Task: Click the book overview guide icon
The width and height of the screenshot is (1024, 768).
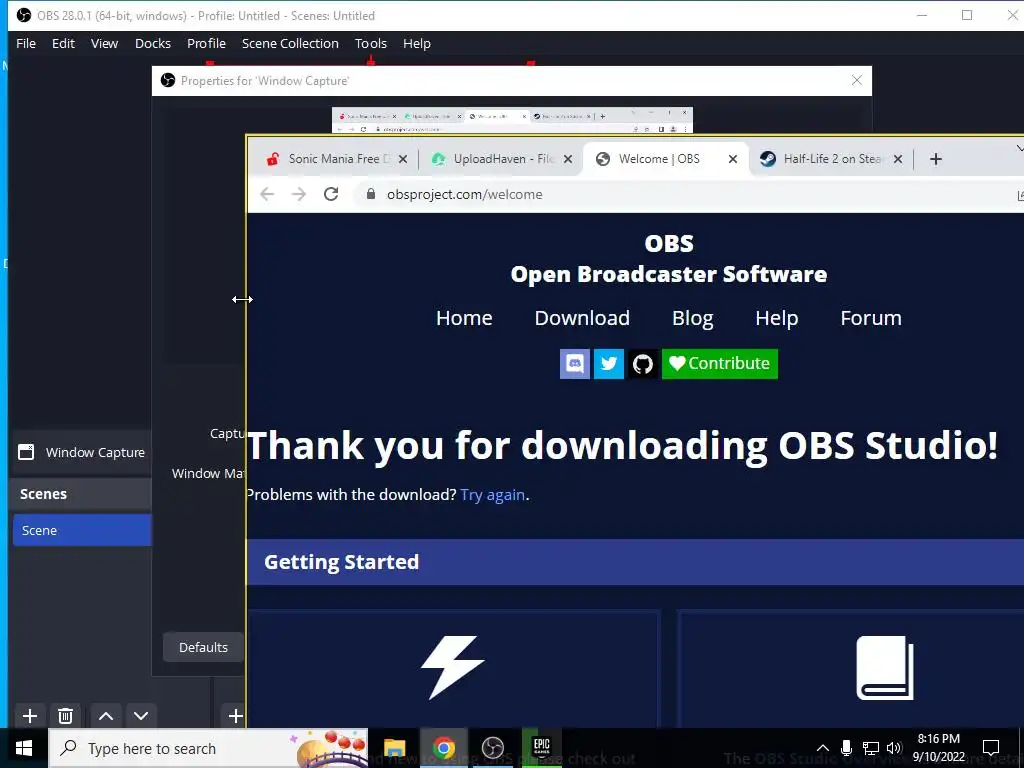Action: (885, 667)
